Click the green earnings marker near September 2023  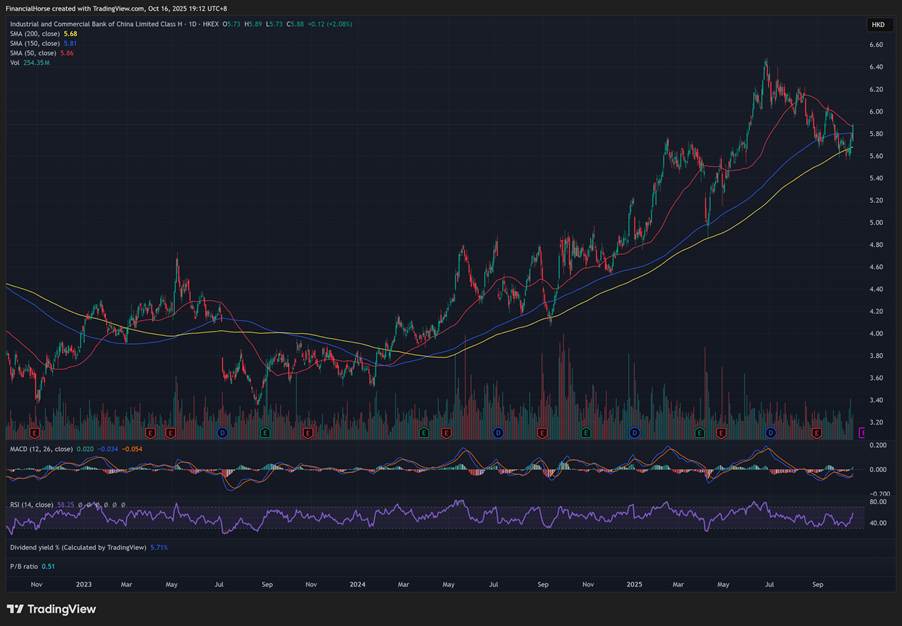pyautogui.click(x=265, y=433)
